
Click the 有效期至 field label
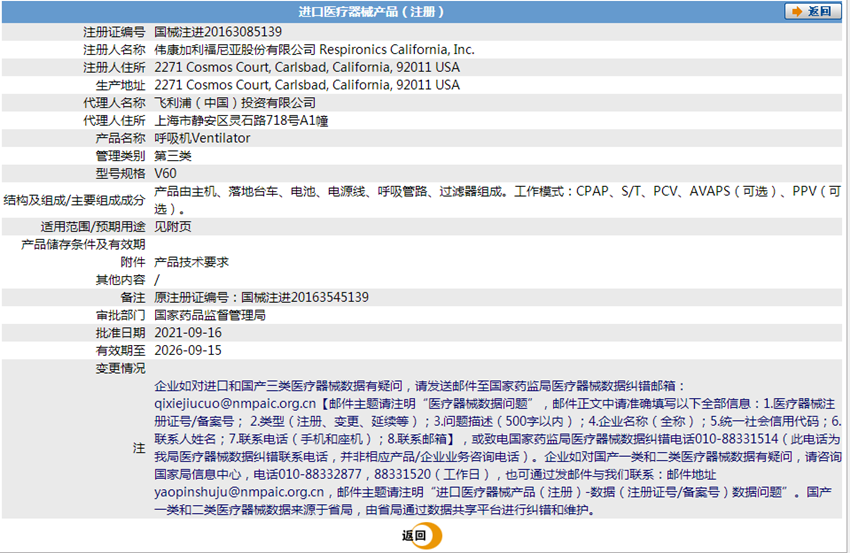(120, 351)
